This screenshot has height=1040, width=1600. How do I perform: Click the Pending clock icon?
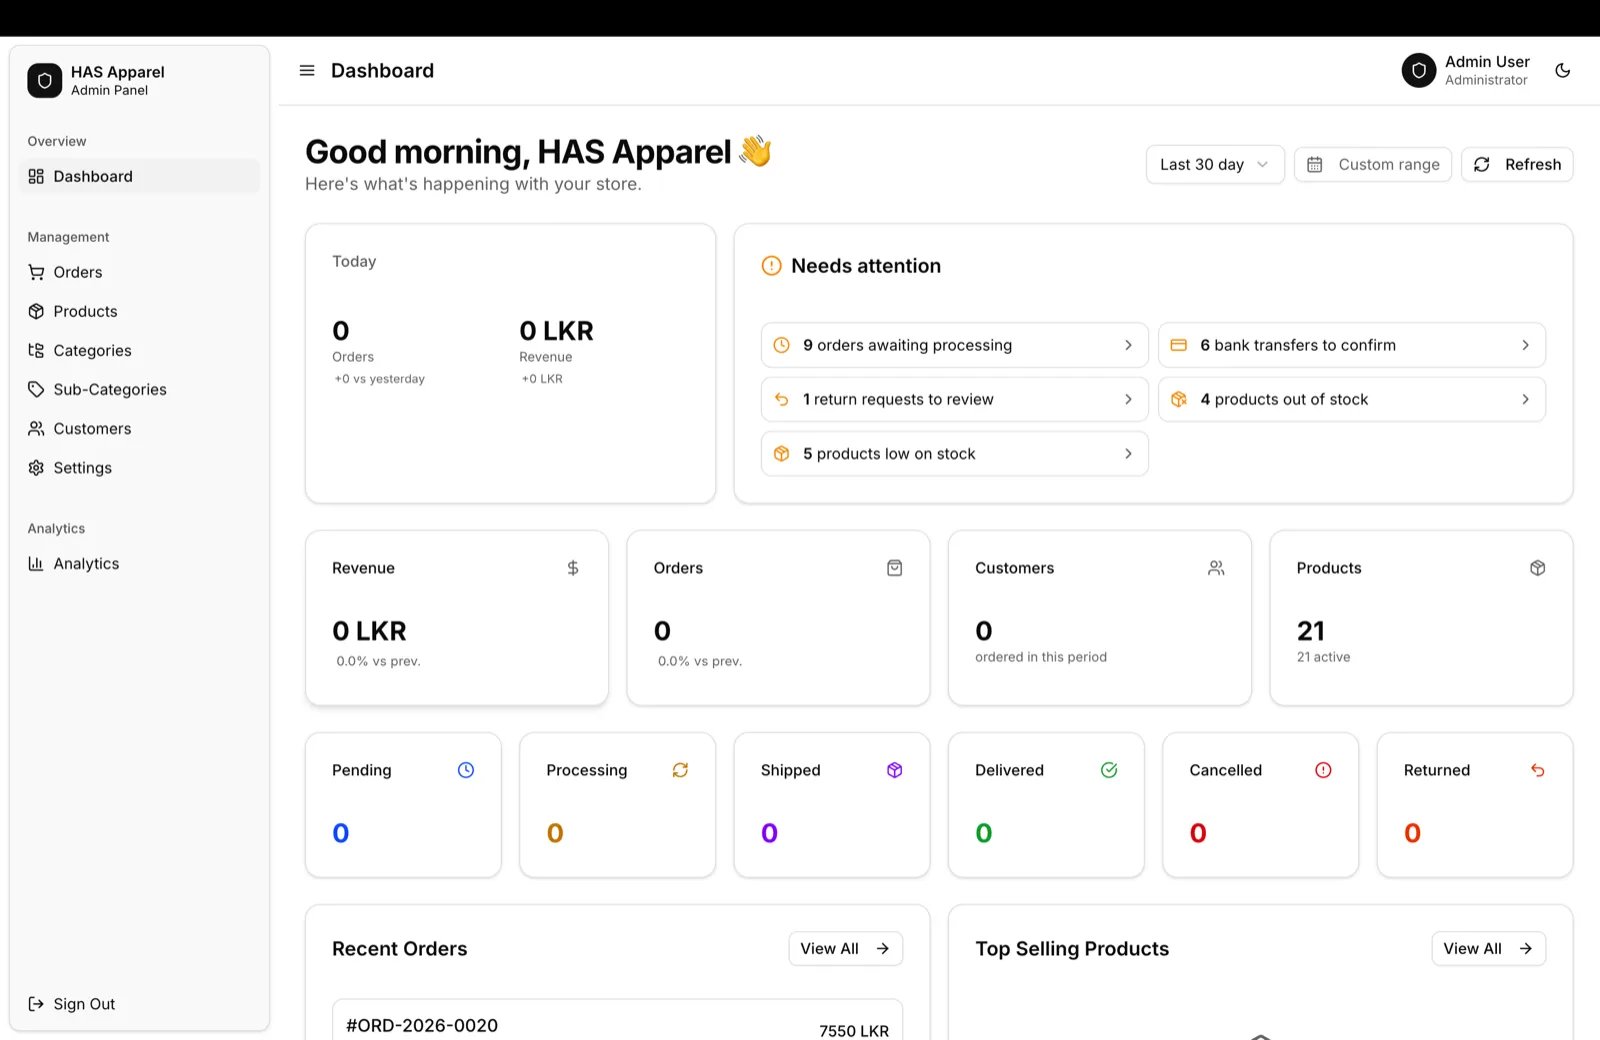[466, 770]
